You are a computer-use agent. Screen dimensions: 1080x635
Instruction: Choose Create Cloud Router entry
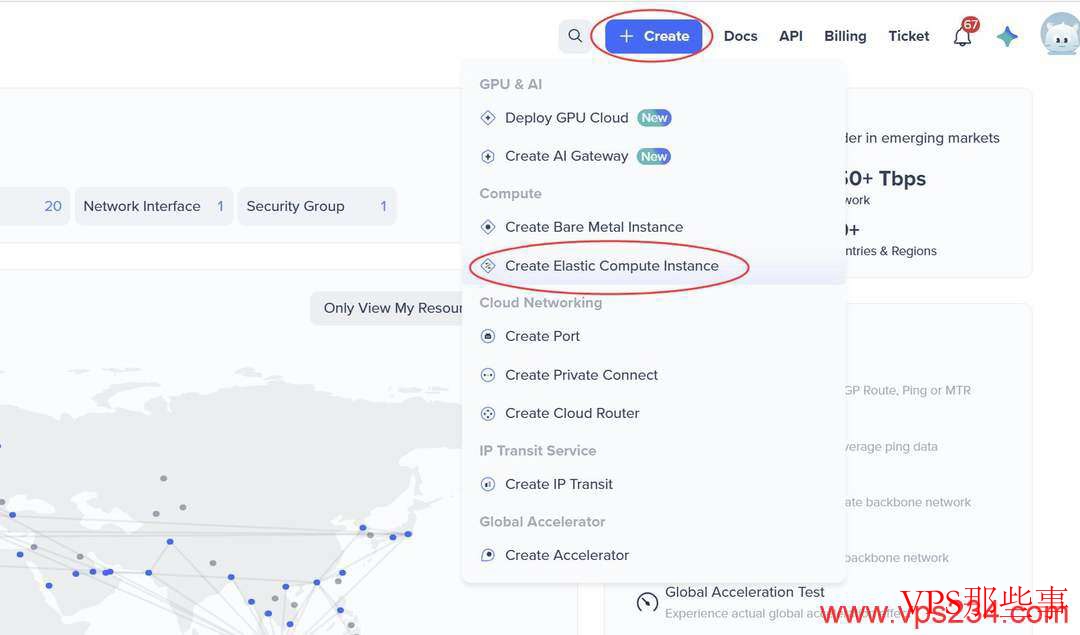[x=572, y=413]
